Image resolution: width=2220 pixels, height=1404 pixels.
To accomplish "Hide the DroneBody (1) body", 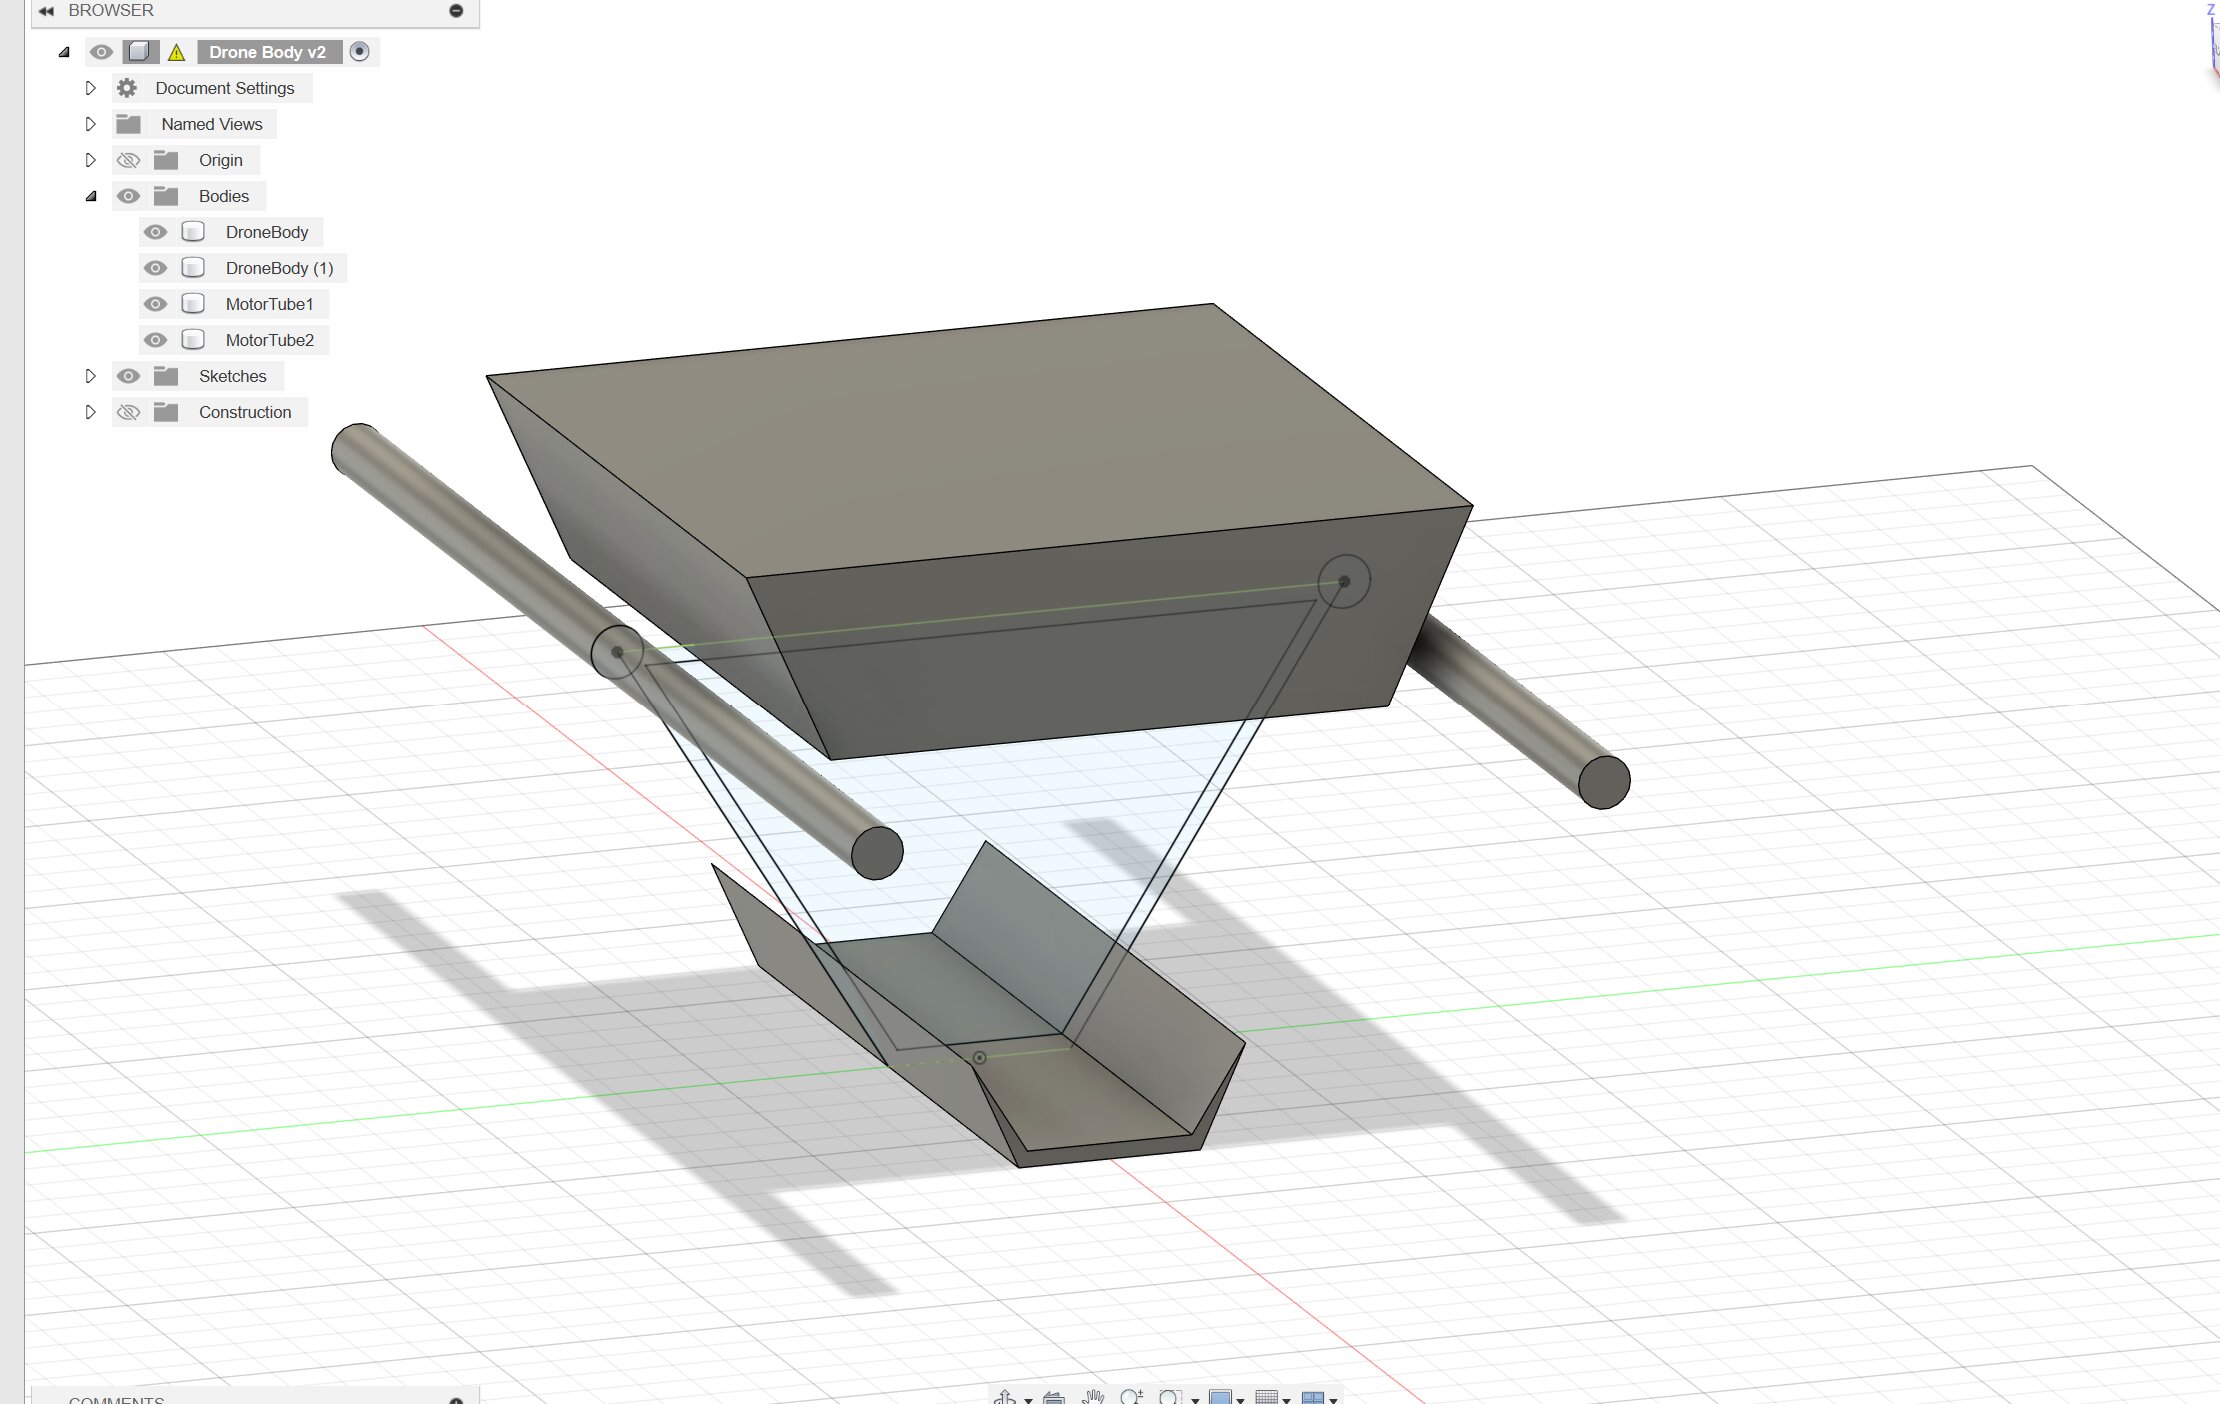I will 155,268.
